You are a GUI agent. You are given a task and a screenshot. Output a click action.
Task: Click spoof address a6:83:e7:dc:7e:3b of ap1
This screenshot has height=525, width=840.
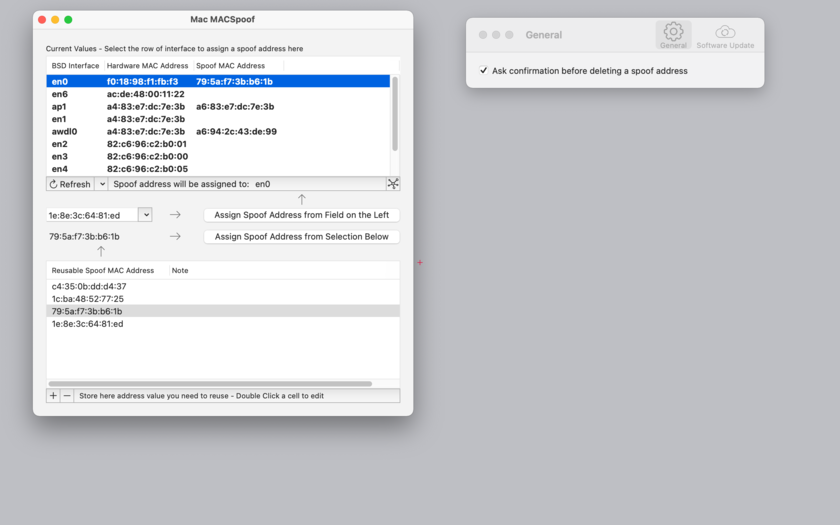point(235,107)
